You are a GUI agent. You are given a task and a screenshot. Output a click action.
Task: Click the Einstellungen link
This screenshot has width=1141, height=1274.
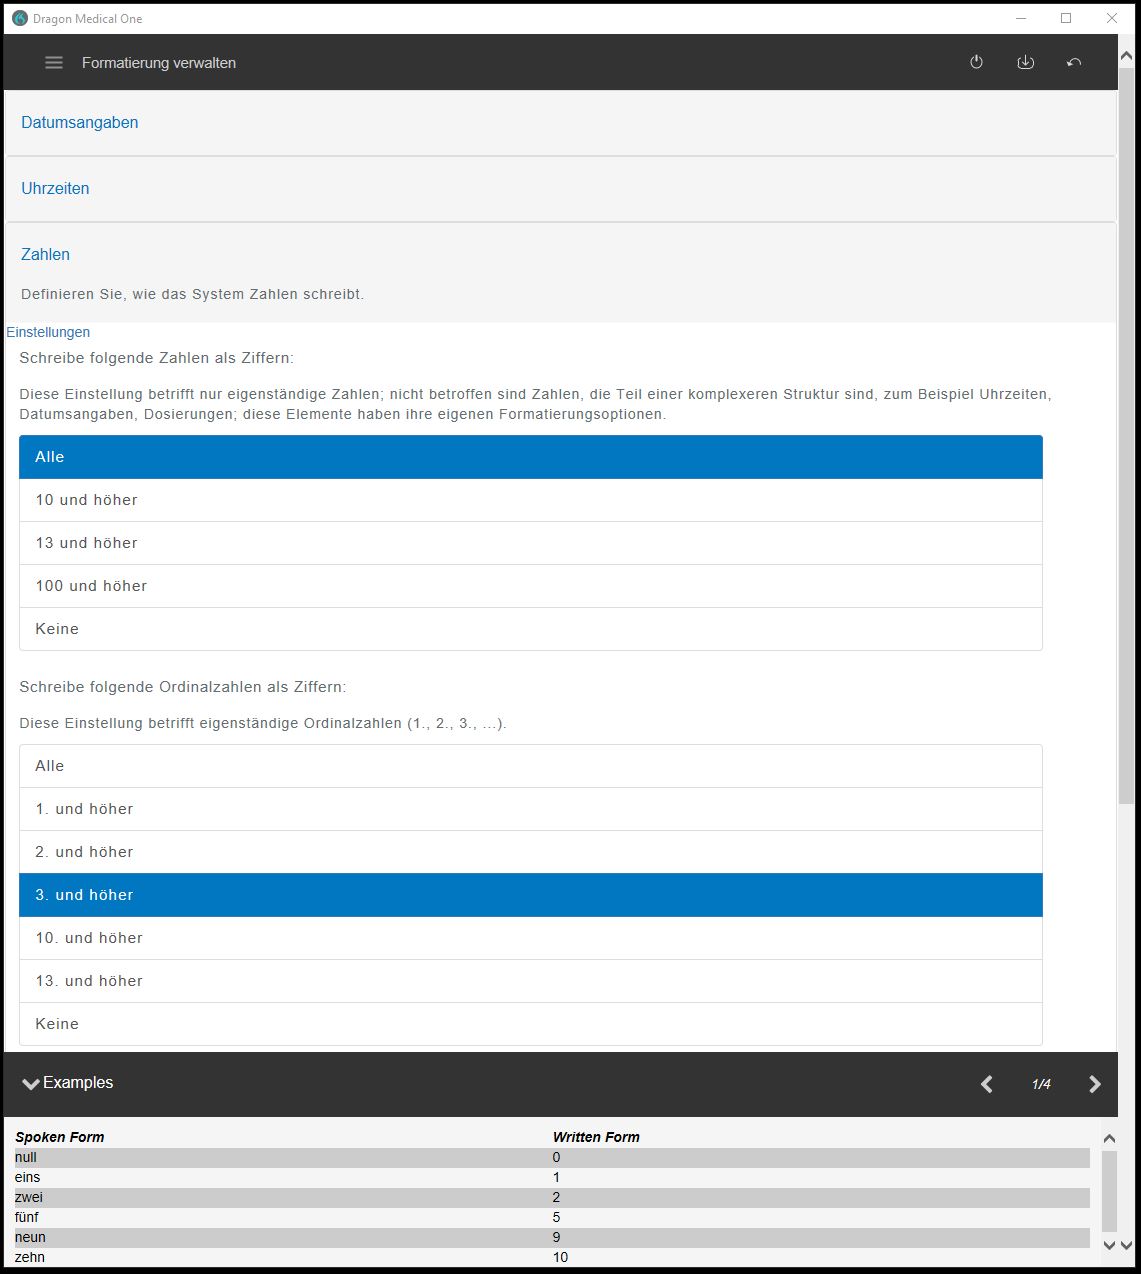point(48,332)
